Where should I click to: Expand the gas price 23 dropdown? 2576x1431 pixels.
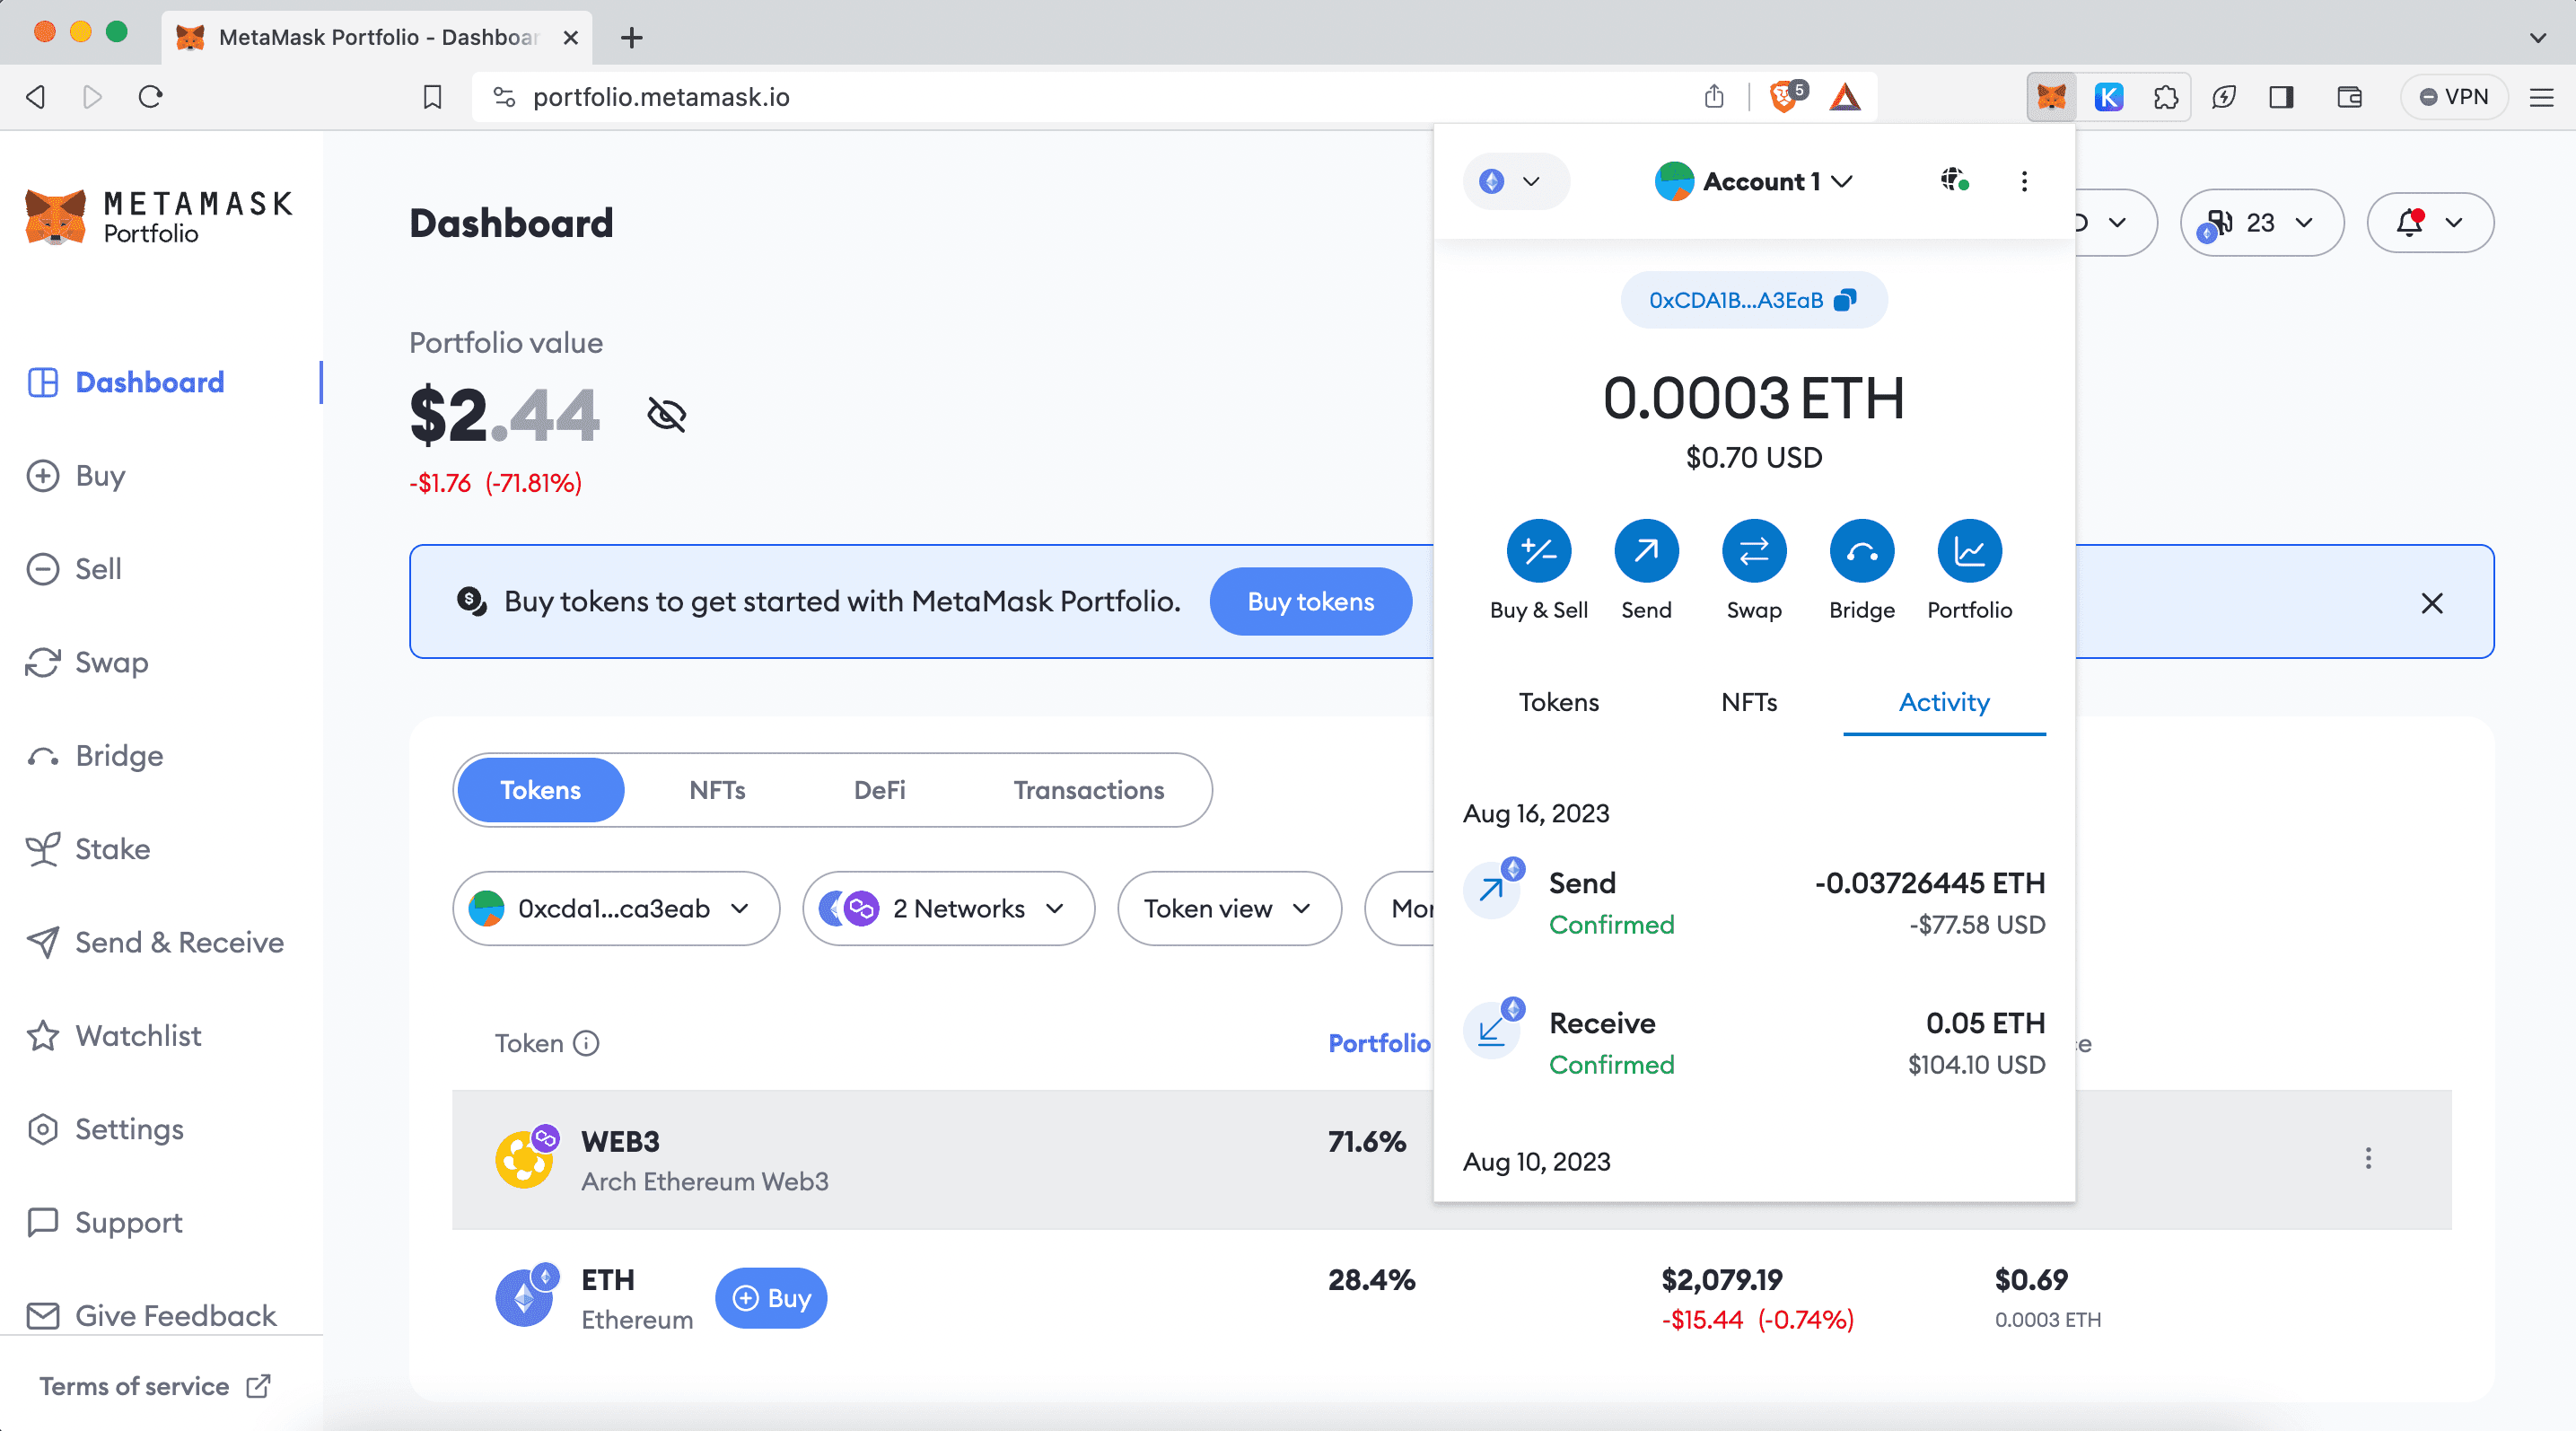pos(2261,222)
